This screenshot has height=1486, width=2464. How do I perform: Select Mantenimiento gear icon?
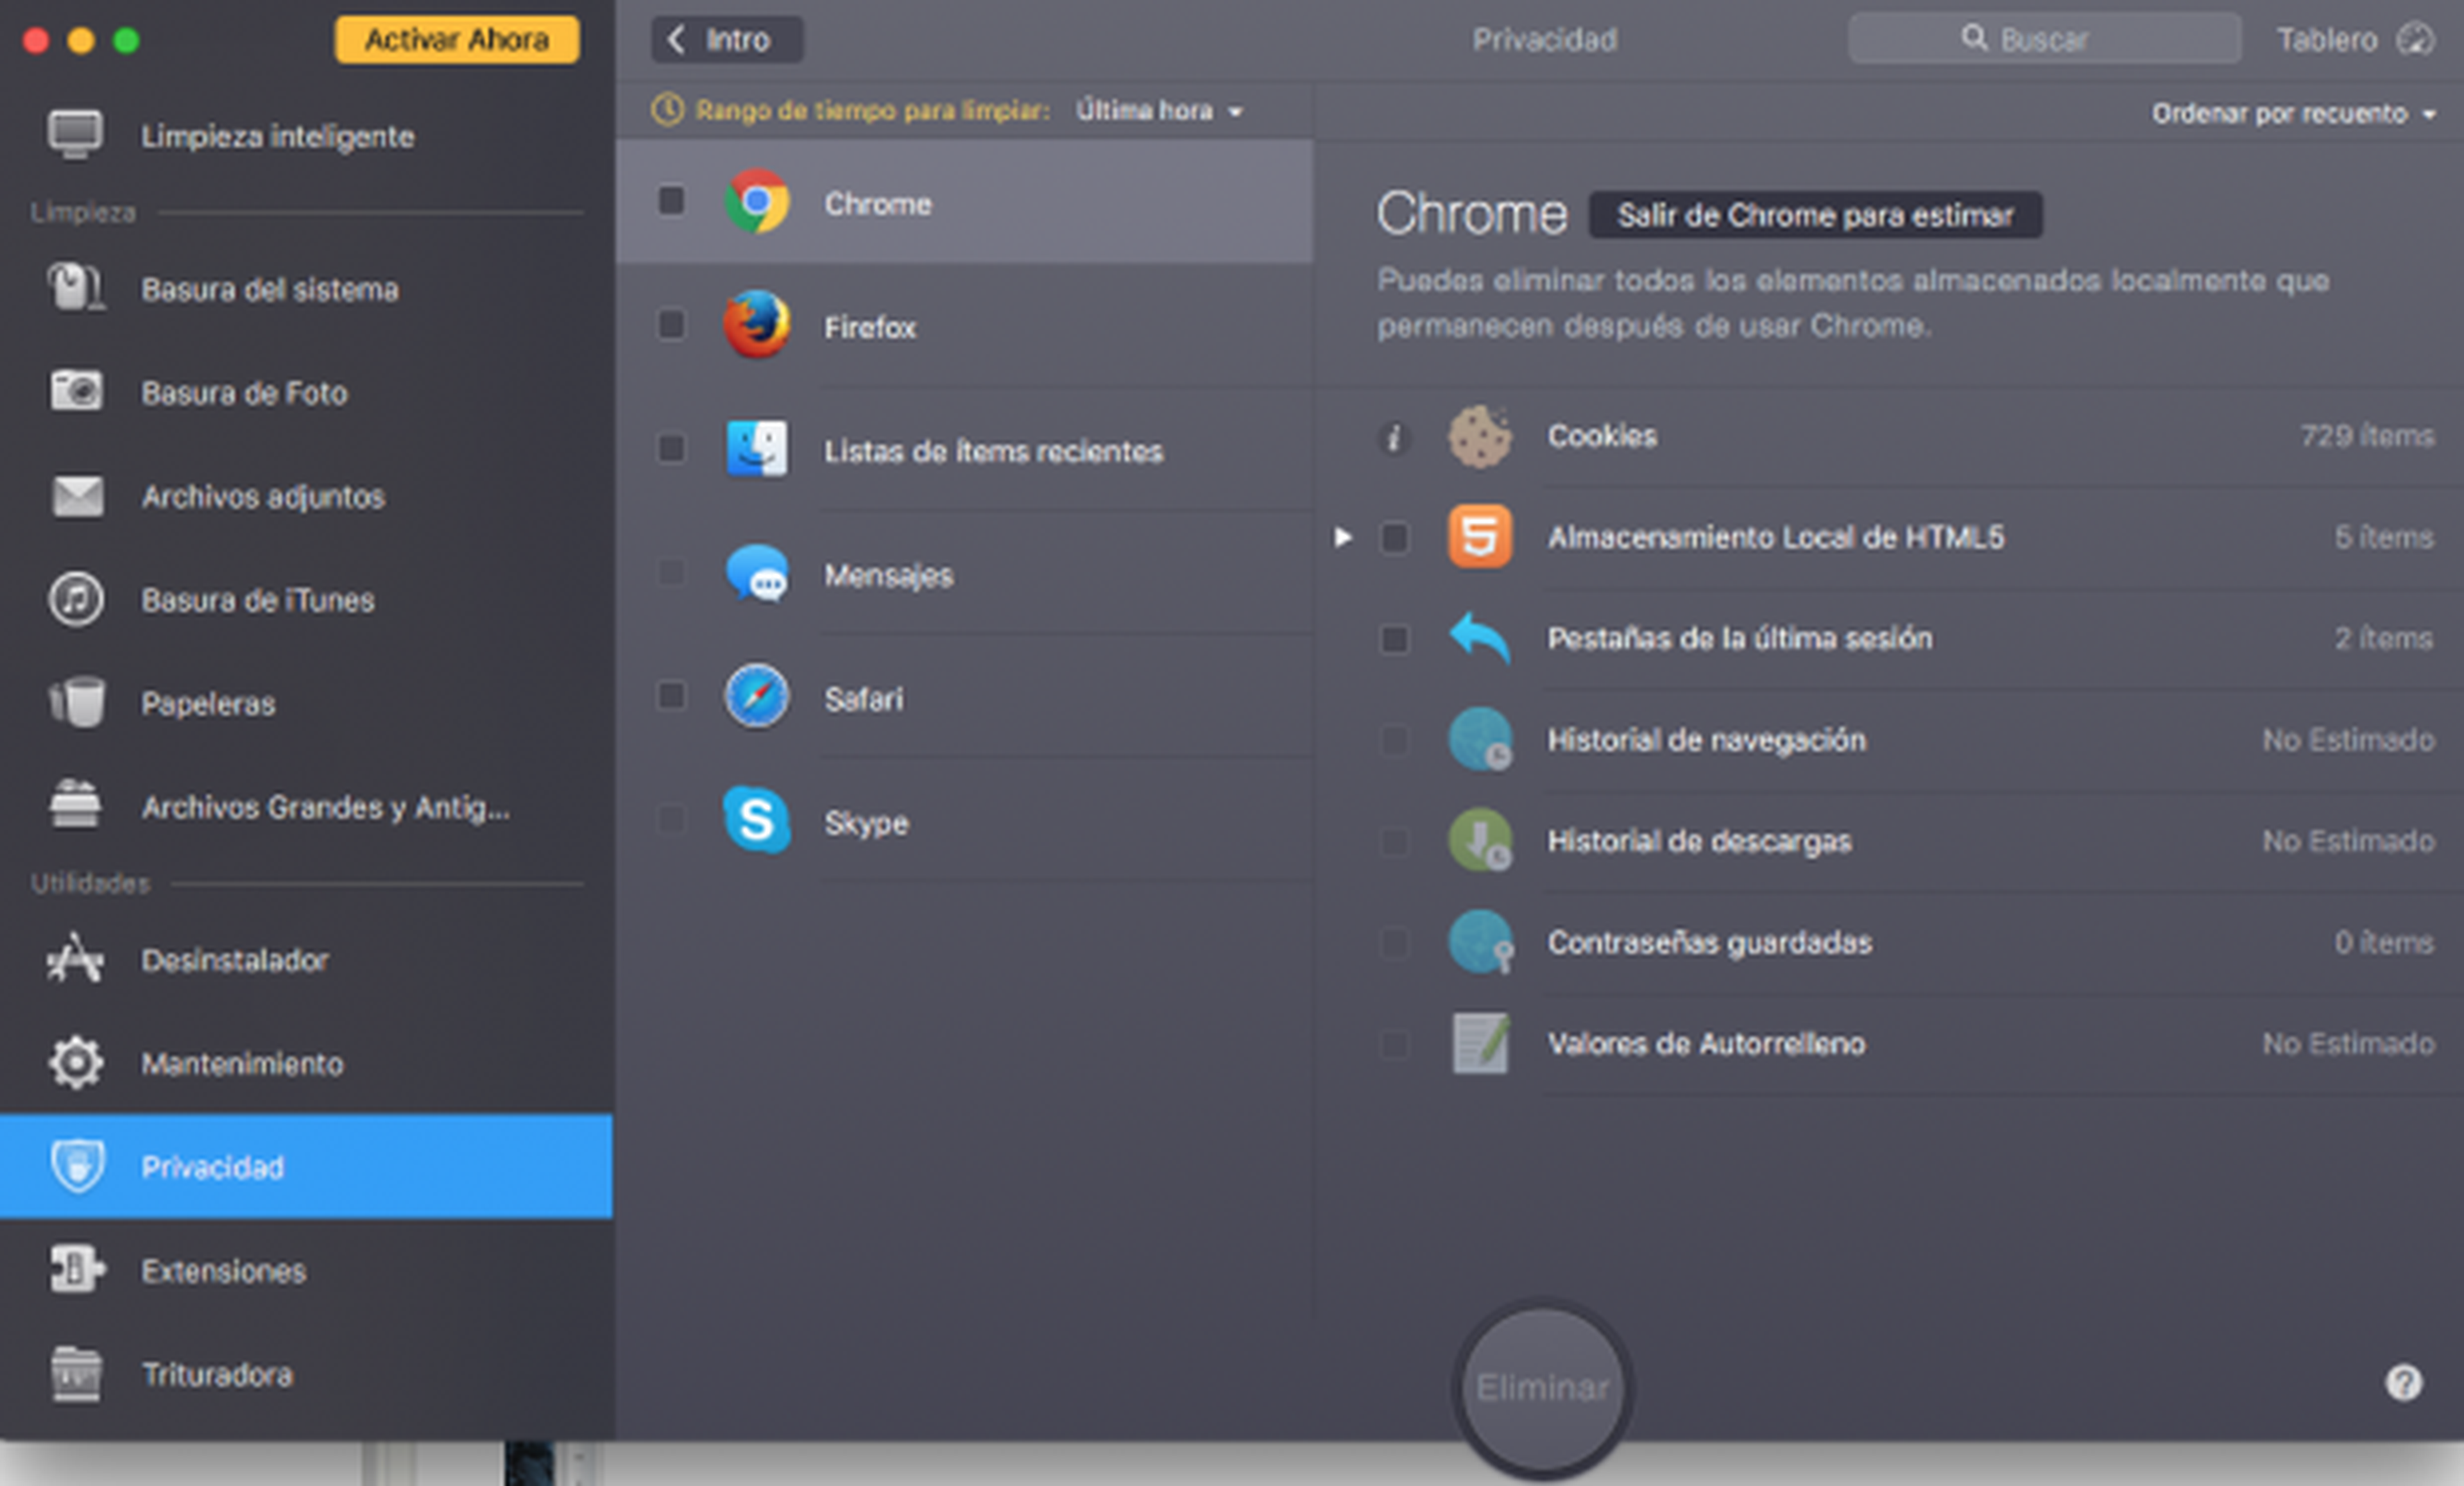click(x=76, y=1062)
